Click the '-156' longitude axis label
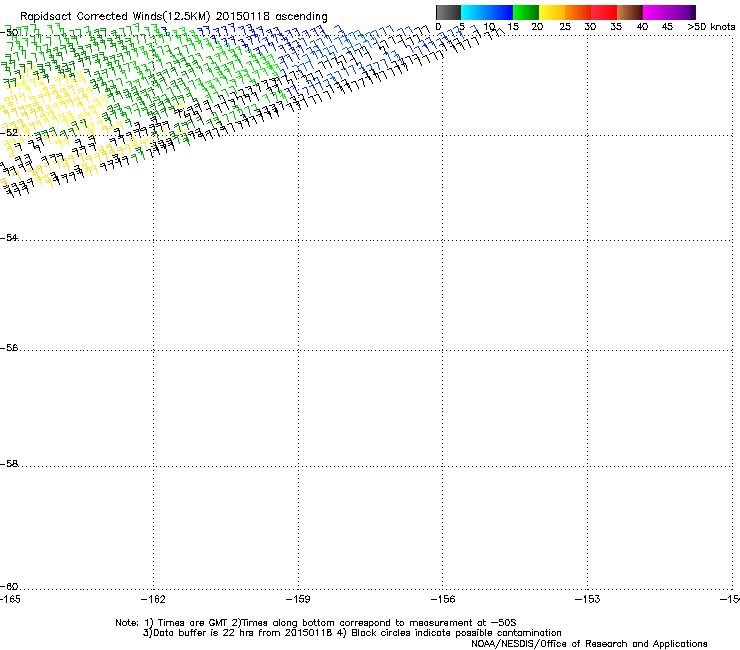The width and height of the screenshot is (740, 650). tap(443, 599)
